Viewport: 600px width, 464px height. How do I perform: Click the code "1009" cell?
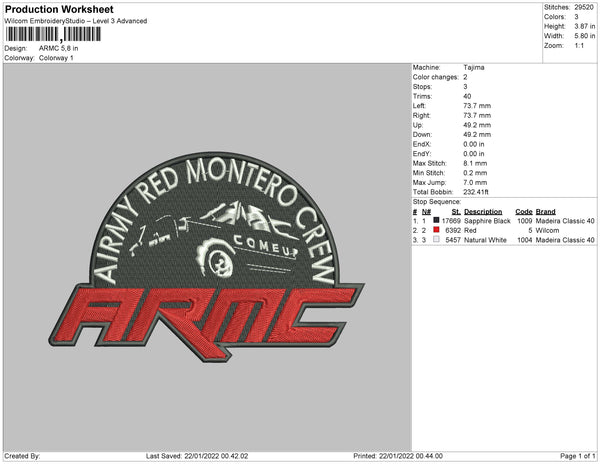click(525, 221)
